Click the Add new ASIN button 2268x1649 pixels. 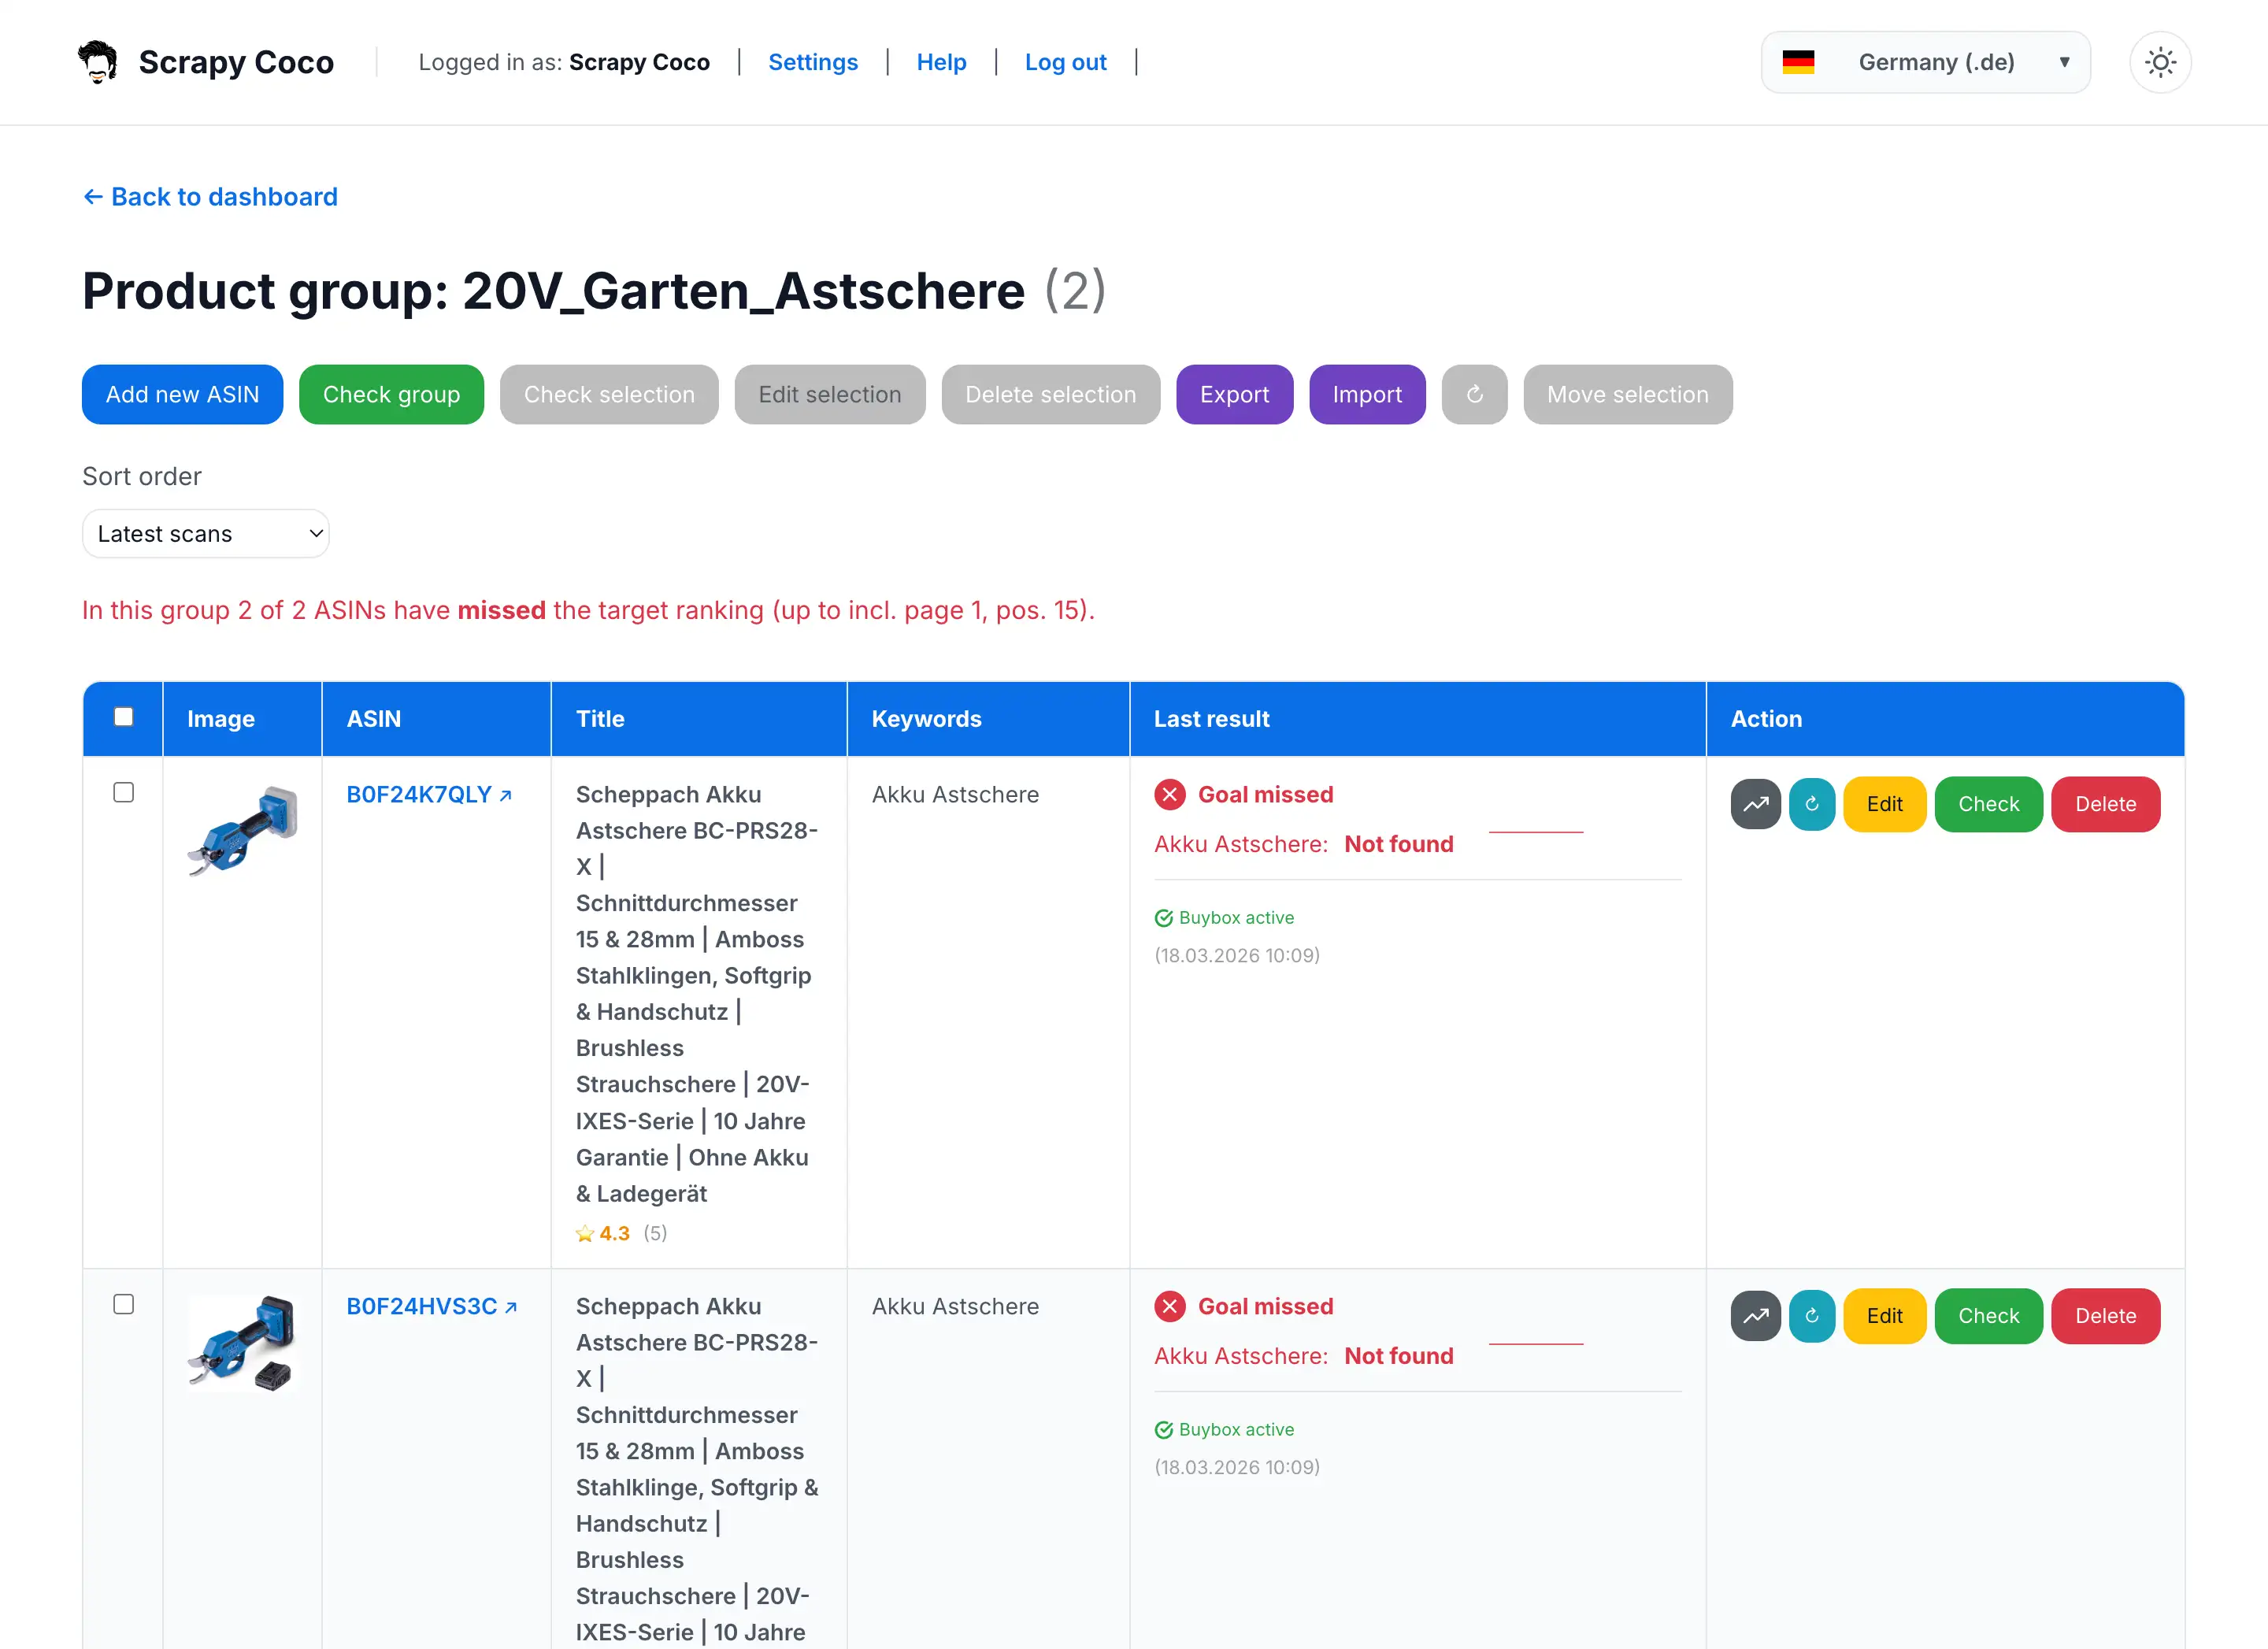(182, 394)
